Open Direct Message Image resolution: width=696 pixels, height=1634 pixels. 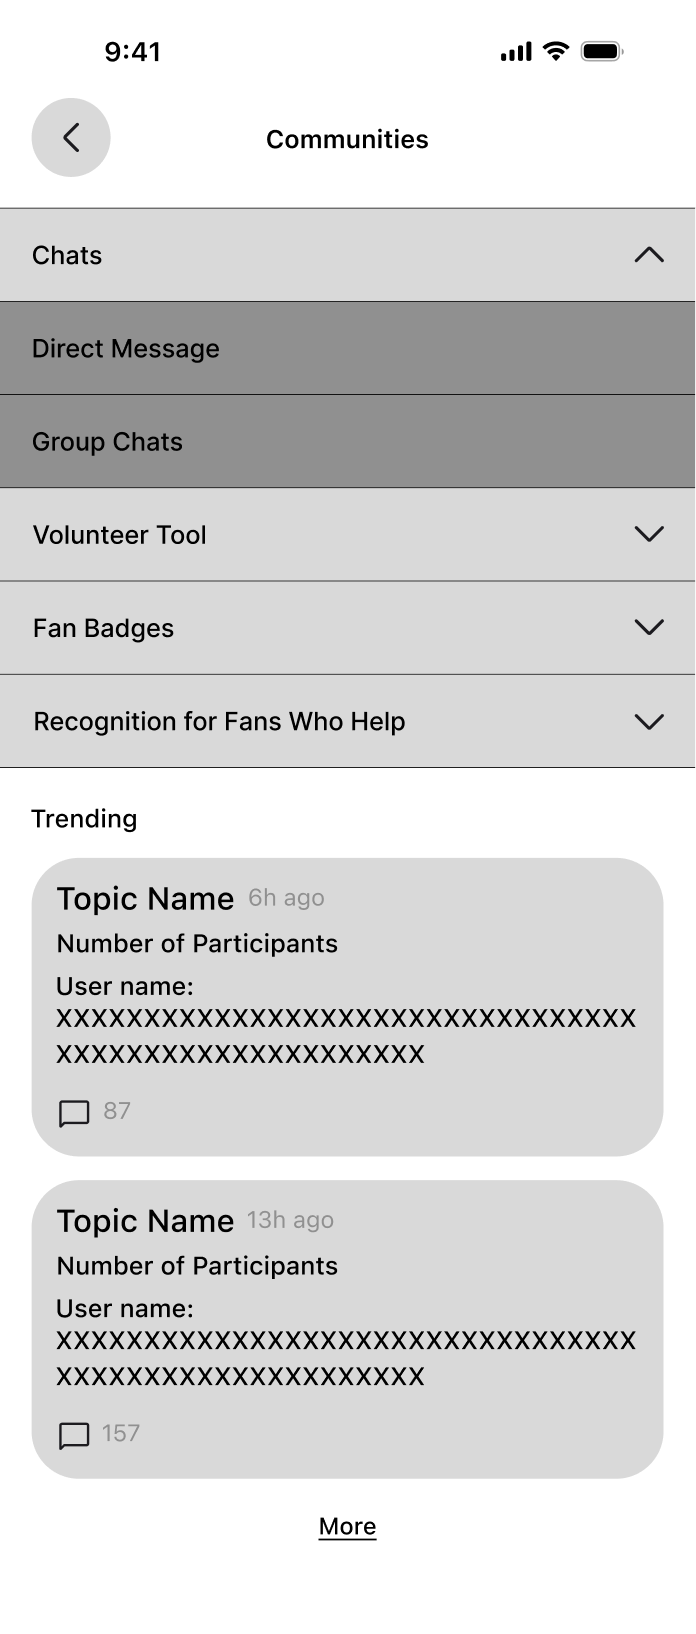(x=347, y=348)
